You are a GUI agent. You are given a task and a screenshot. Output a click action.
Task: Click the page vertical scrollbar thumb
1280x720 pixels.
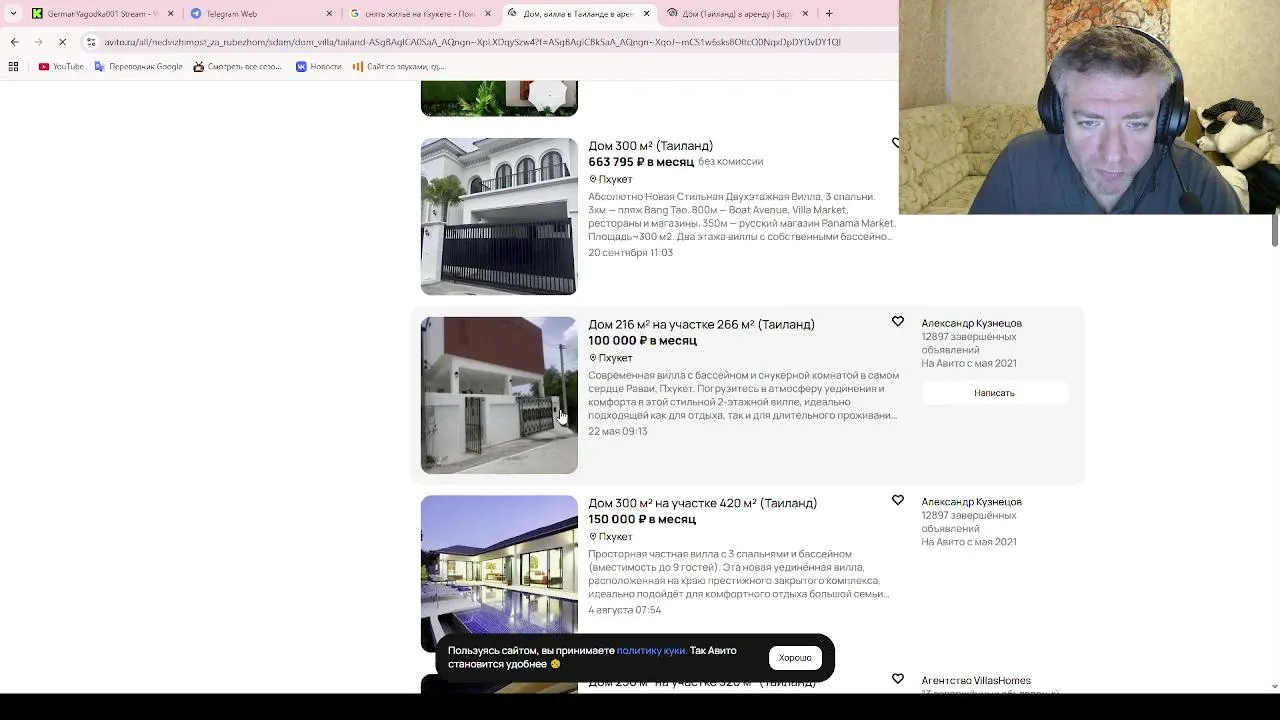click(1274, 229)
